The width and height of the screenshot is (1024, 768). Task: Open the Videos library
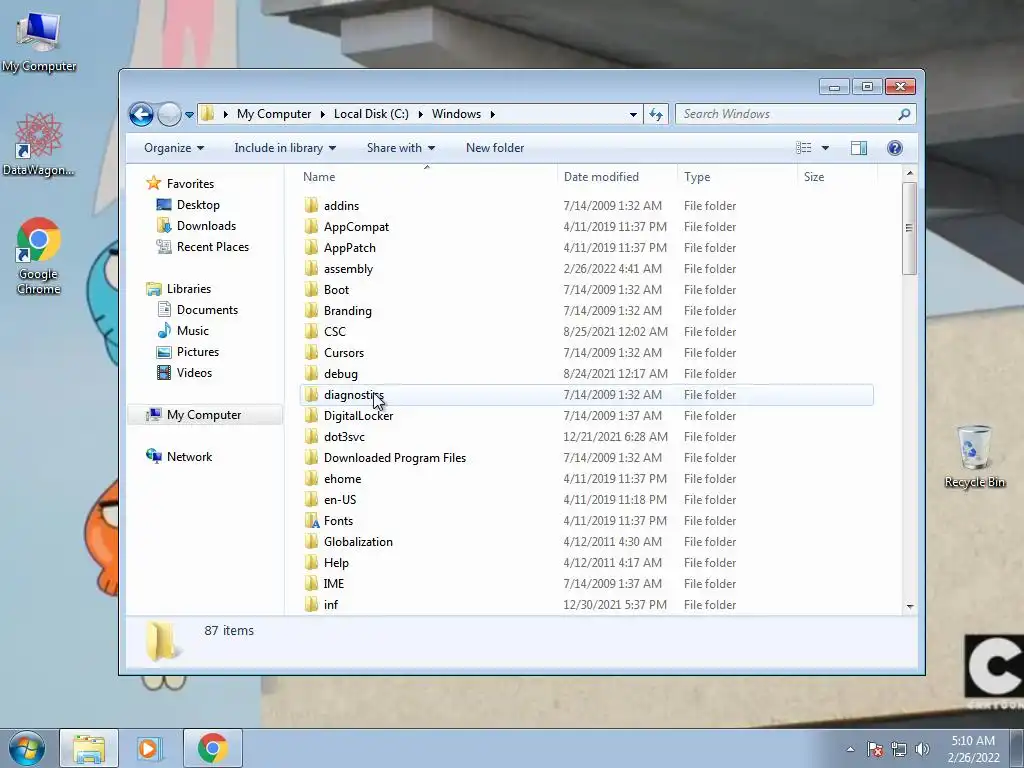coord(194,373)
